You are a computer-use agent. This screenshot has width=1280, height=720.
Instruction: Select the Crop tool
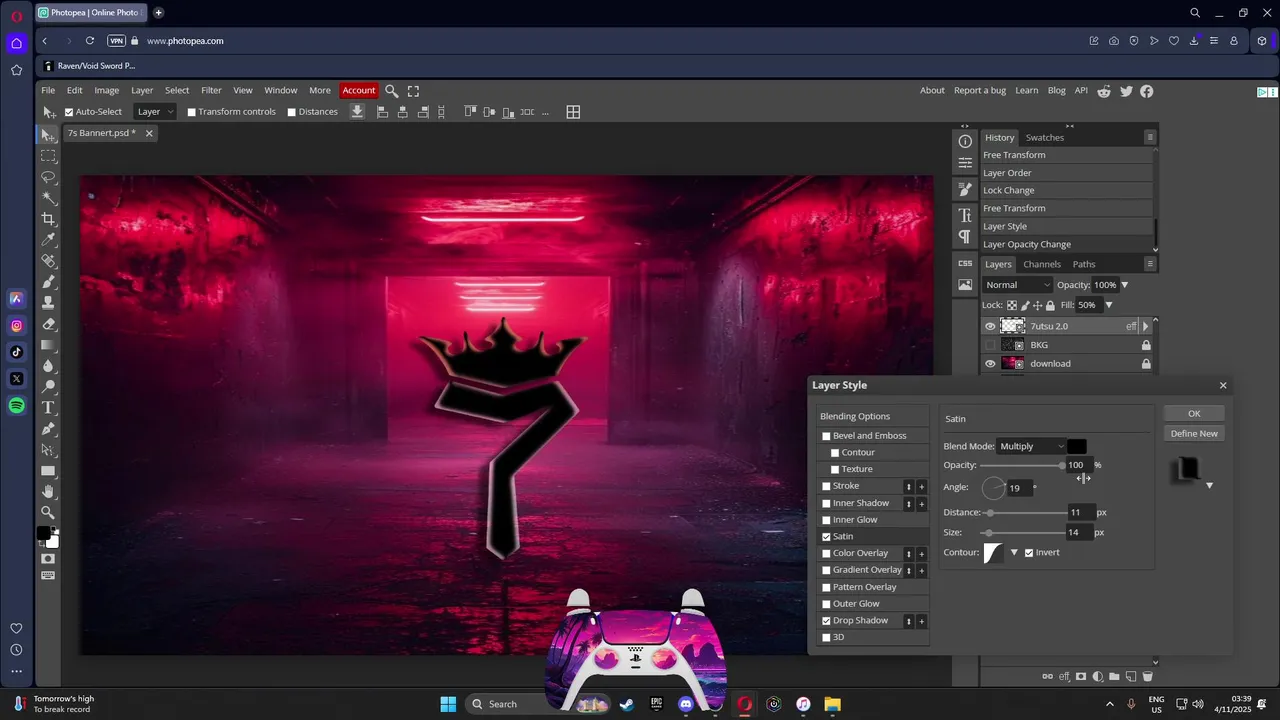coord(48,219)
